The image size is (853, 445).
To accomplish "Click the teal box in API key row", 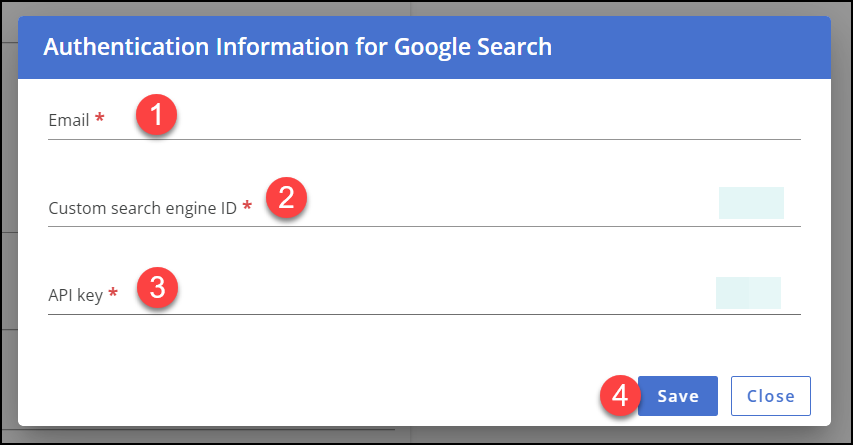I will tap(748, 293).
